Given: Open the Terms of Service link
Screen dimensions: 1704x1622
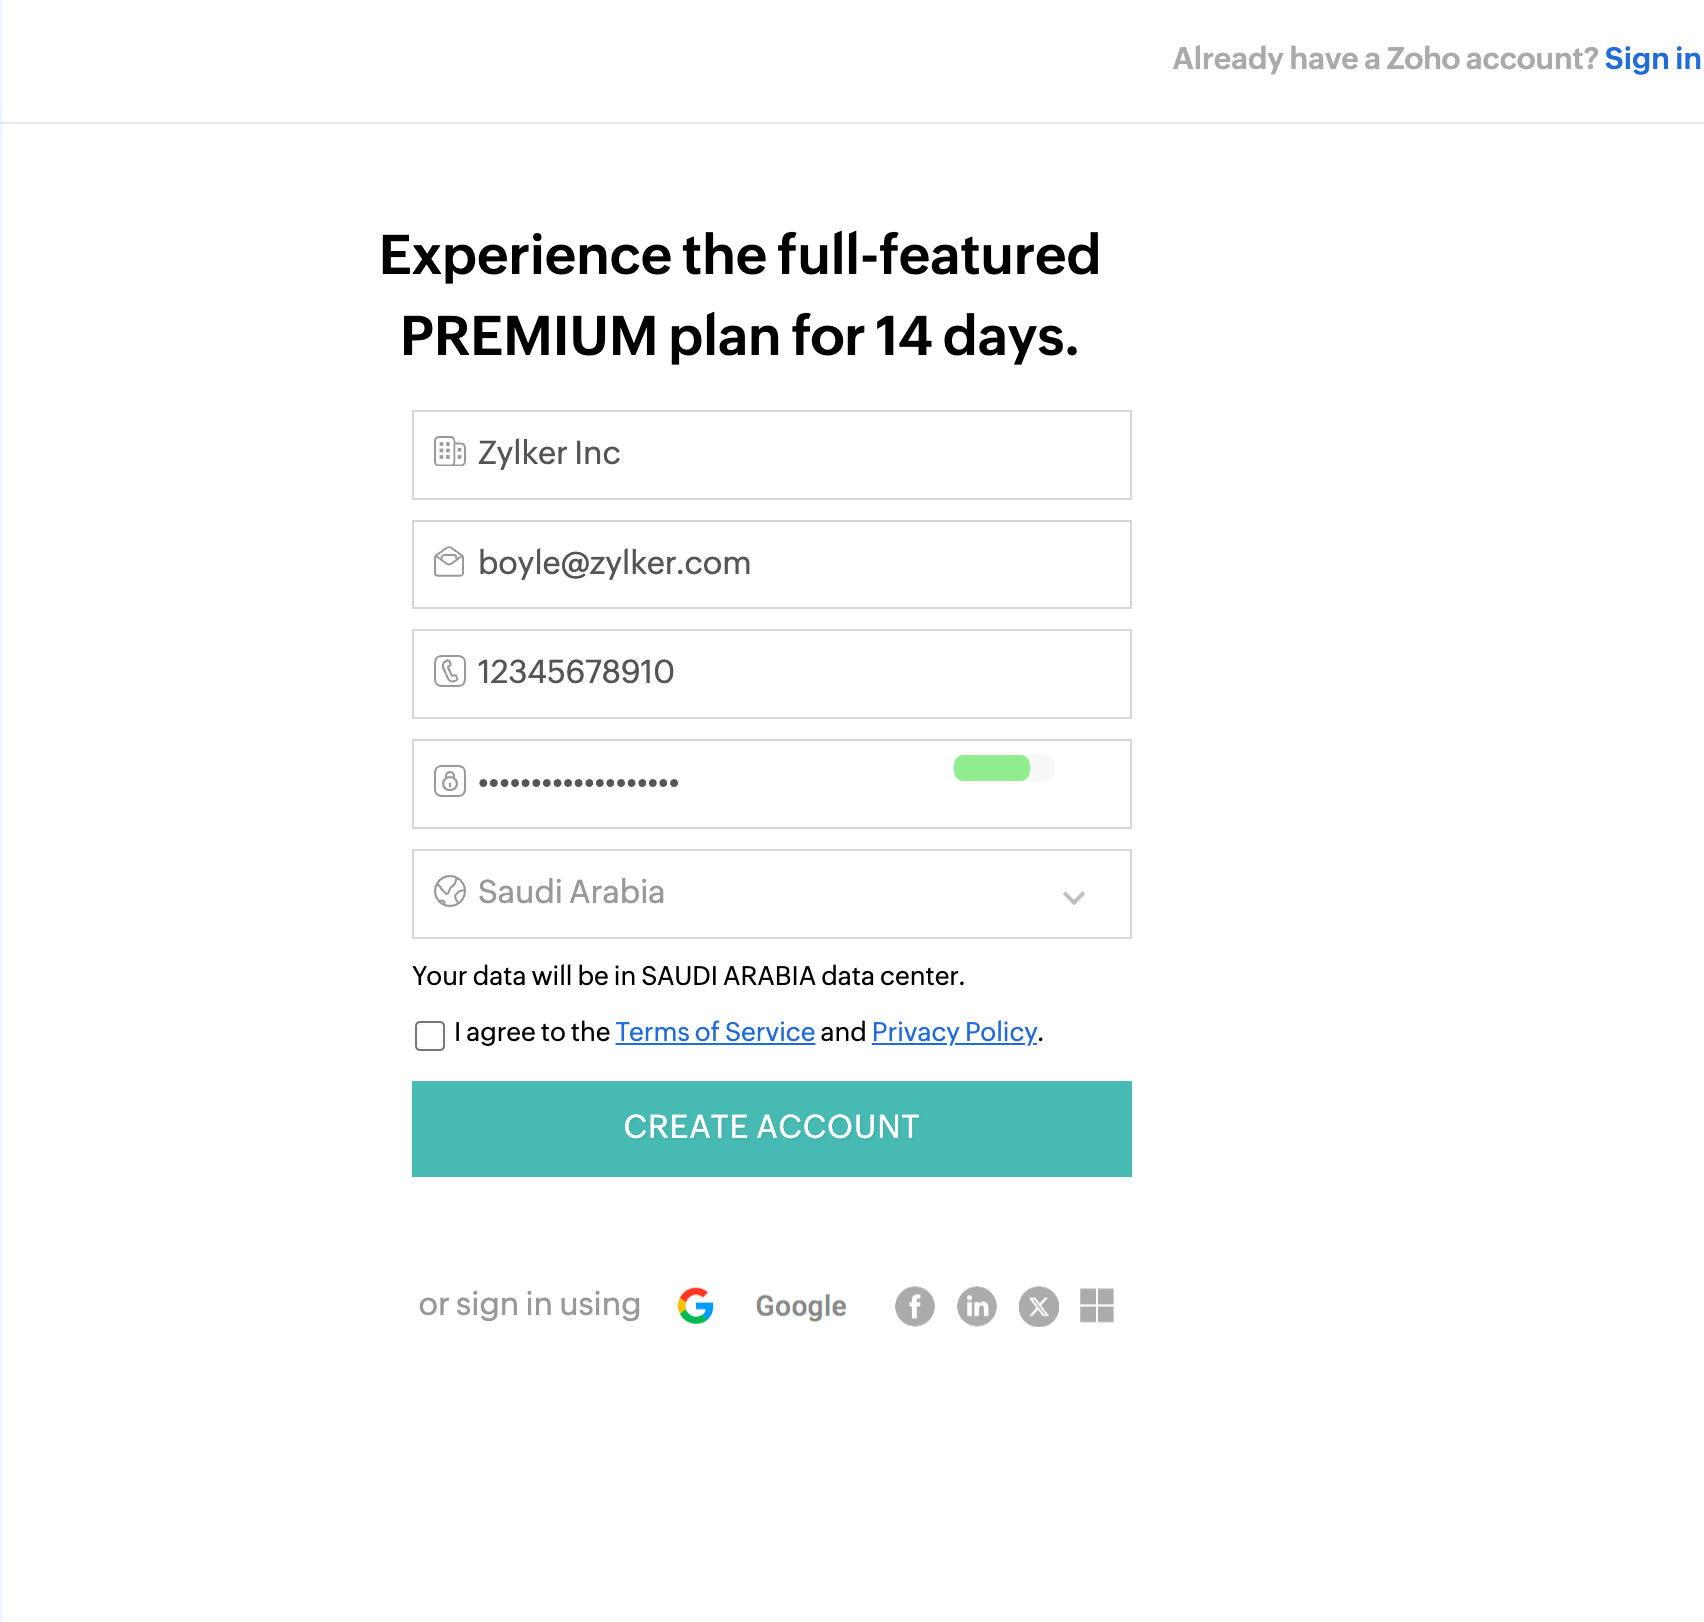Looking at the screenshot, I should click(x=715, y=1032).
